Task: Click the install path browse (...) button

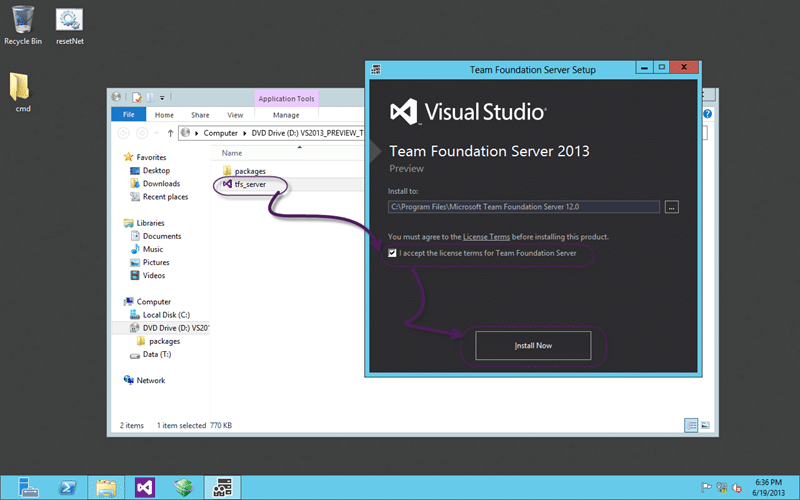Action: pos(671,207)
